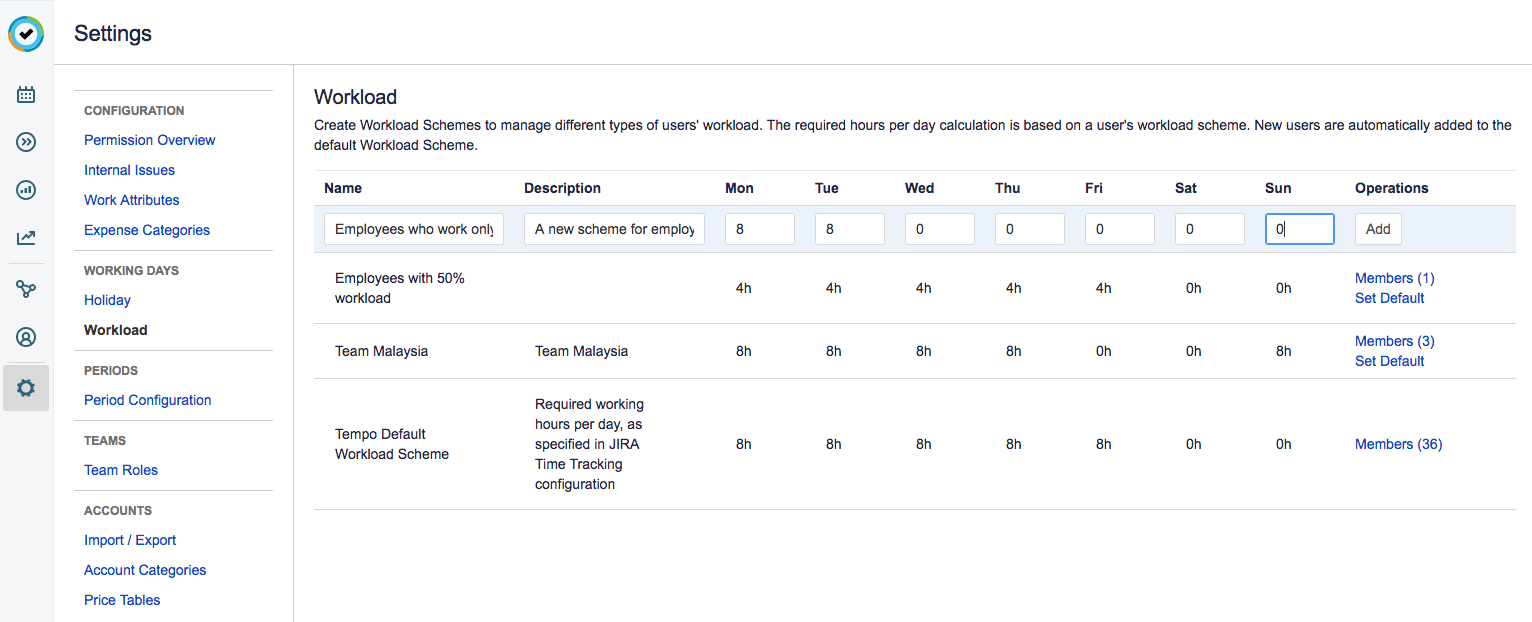Open the Tempo calendar icon
Viewport: 1532px width, 622px height.
click(x=25, y=94)
